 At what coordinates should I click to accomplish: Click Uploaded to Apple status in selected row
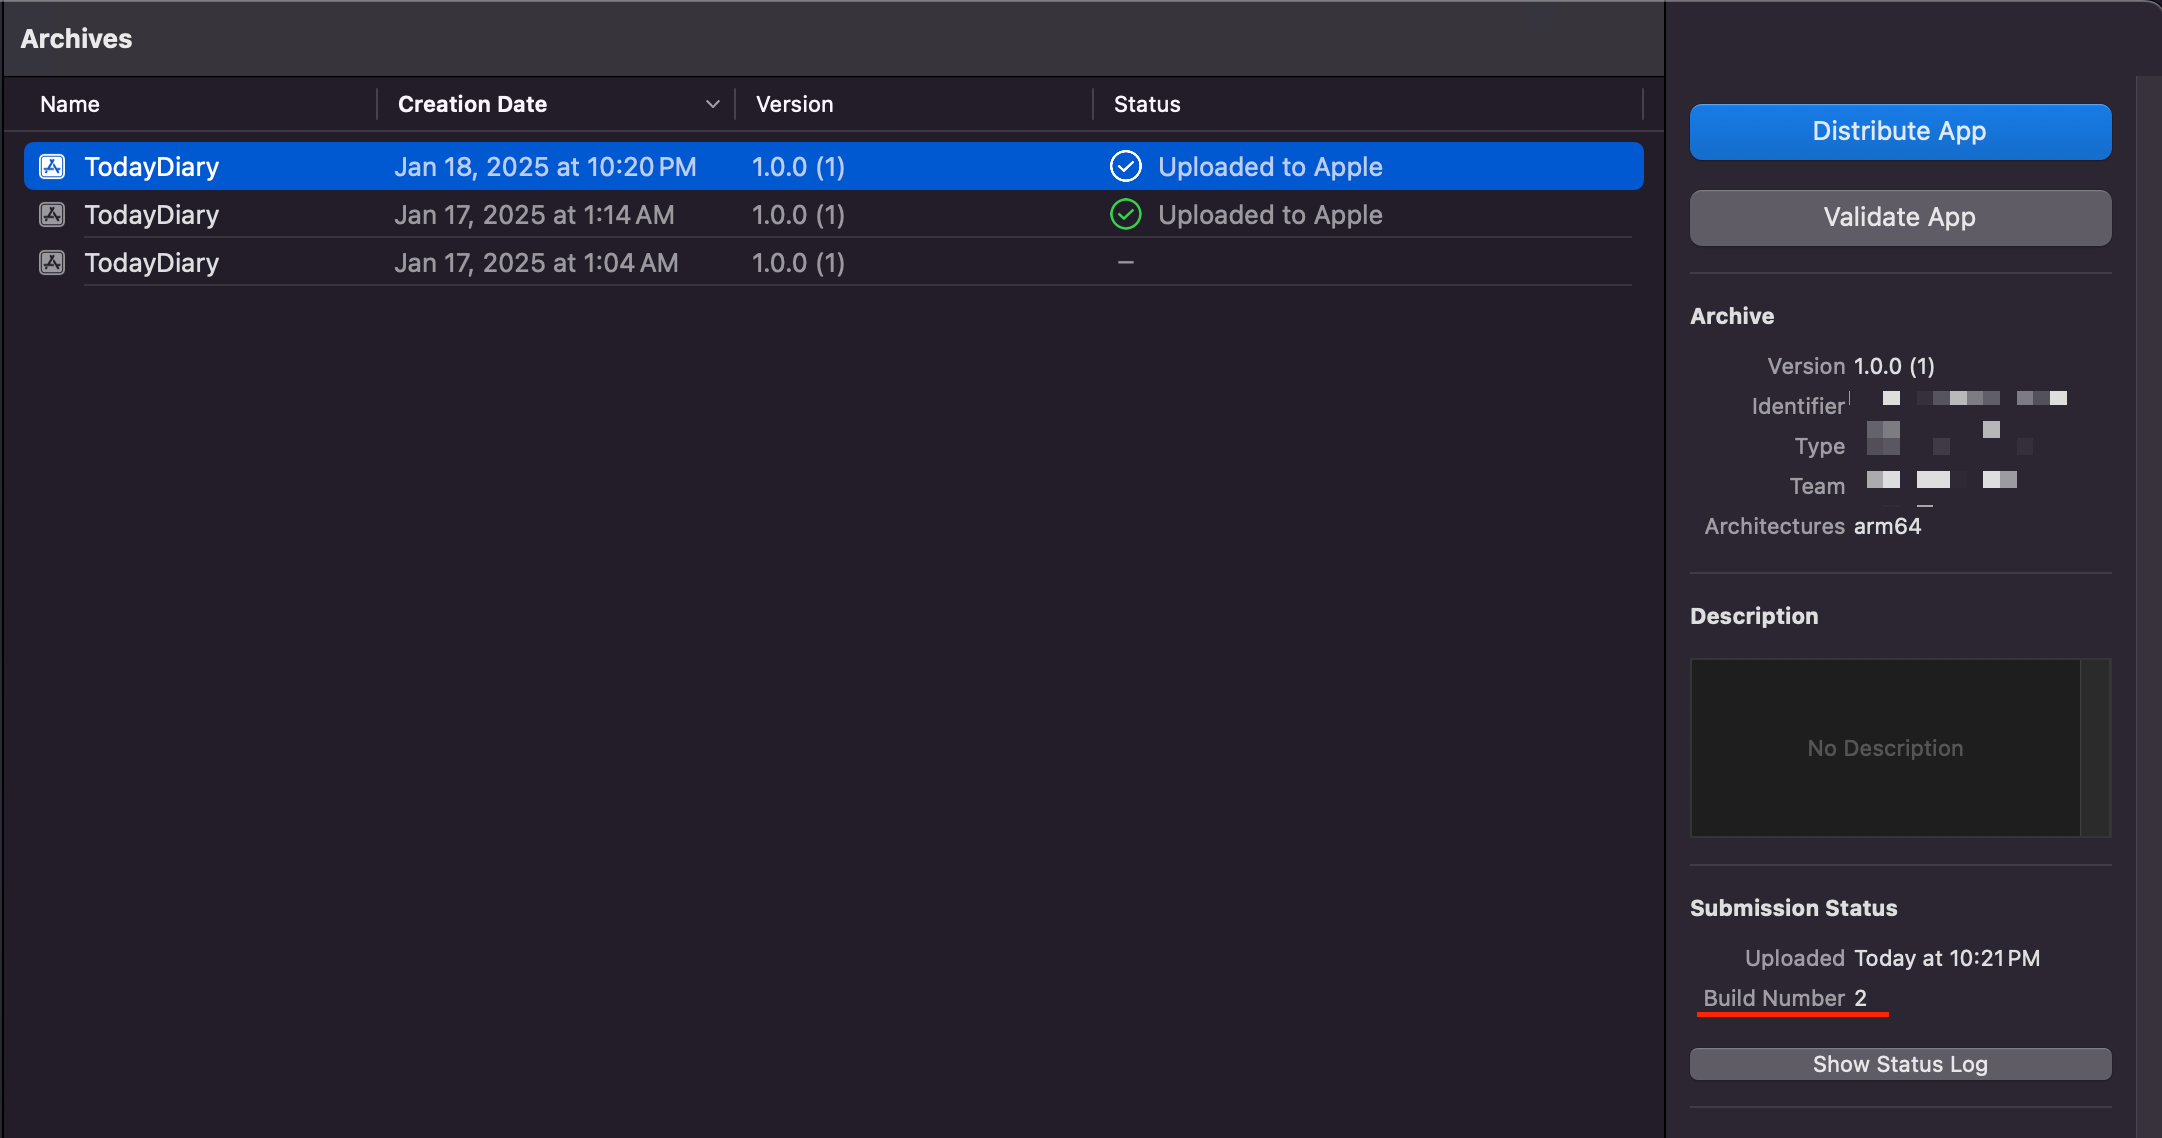1270,167
